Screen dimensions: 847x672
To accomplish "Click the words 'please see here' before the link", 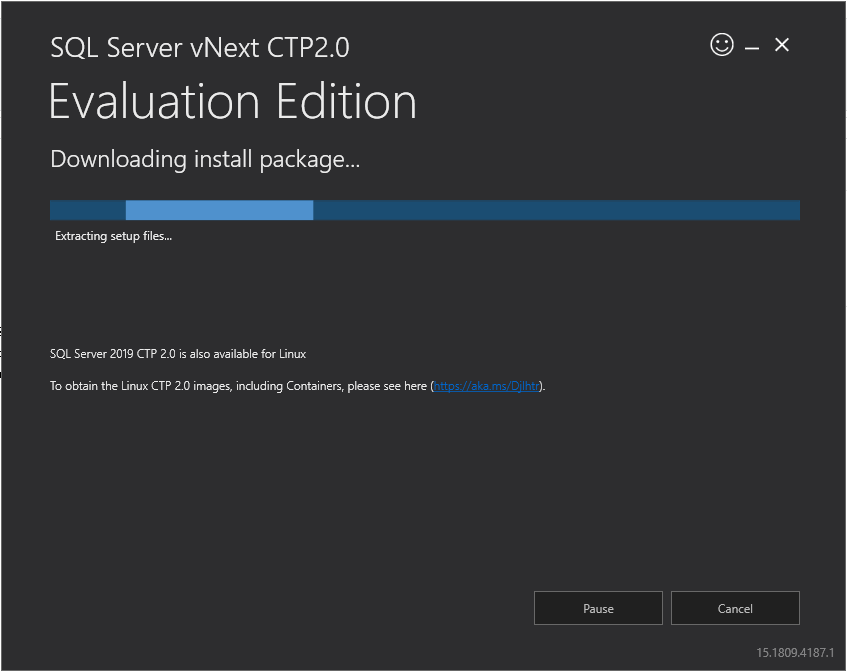I will (387, 386).
